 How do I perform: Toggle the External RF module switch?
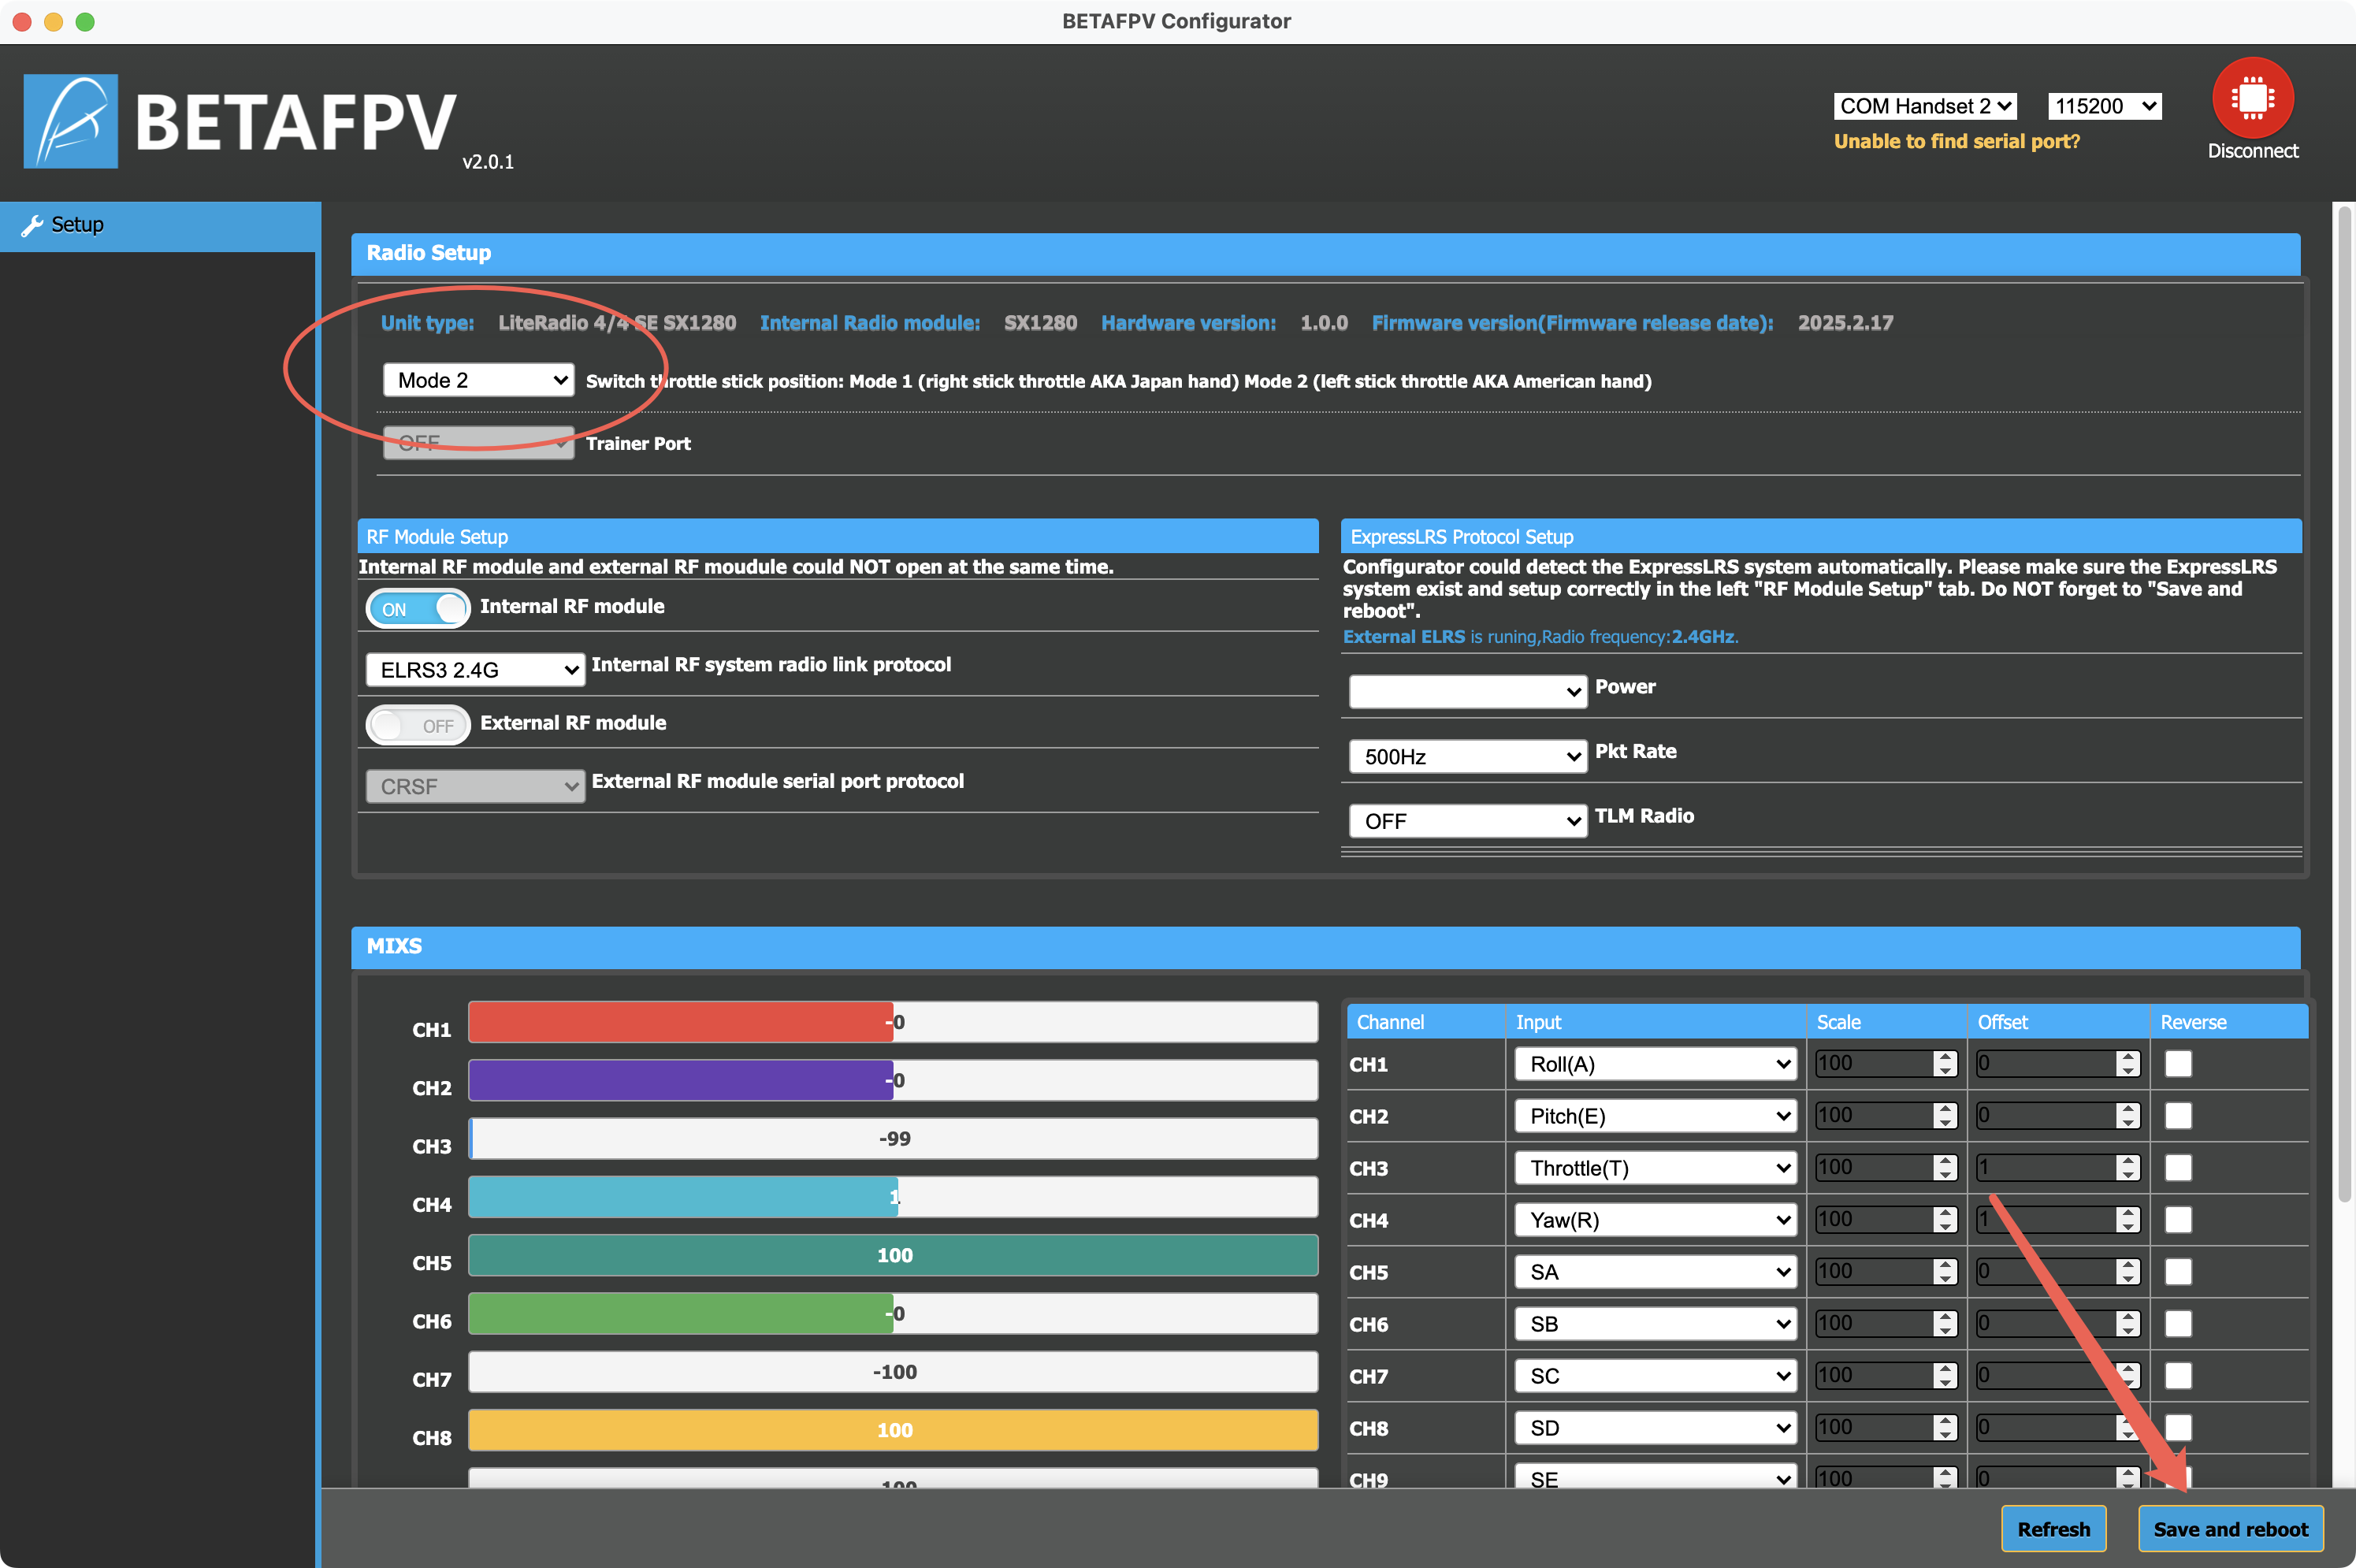(417, 725)
